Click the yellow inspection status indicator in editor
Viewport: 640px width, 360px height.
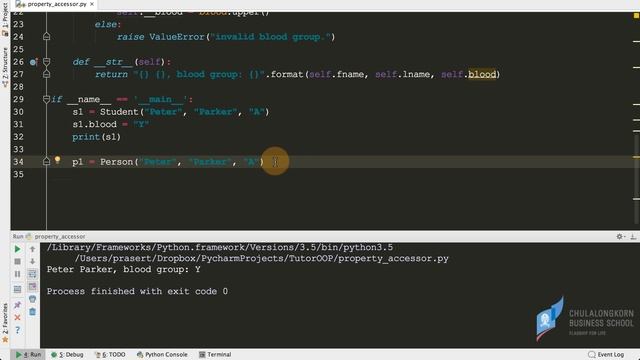click(x=636, y=16)
